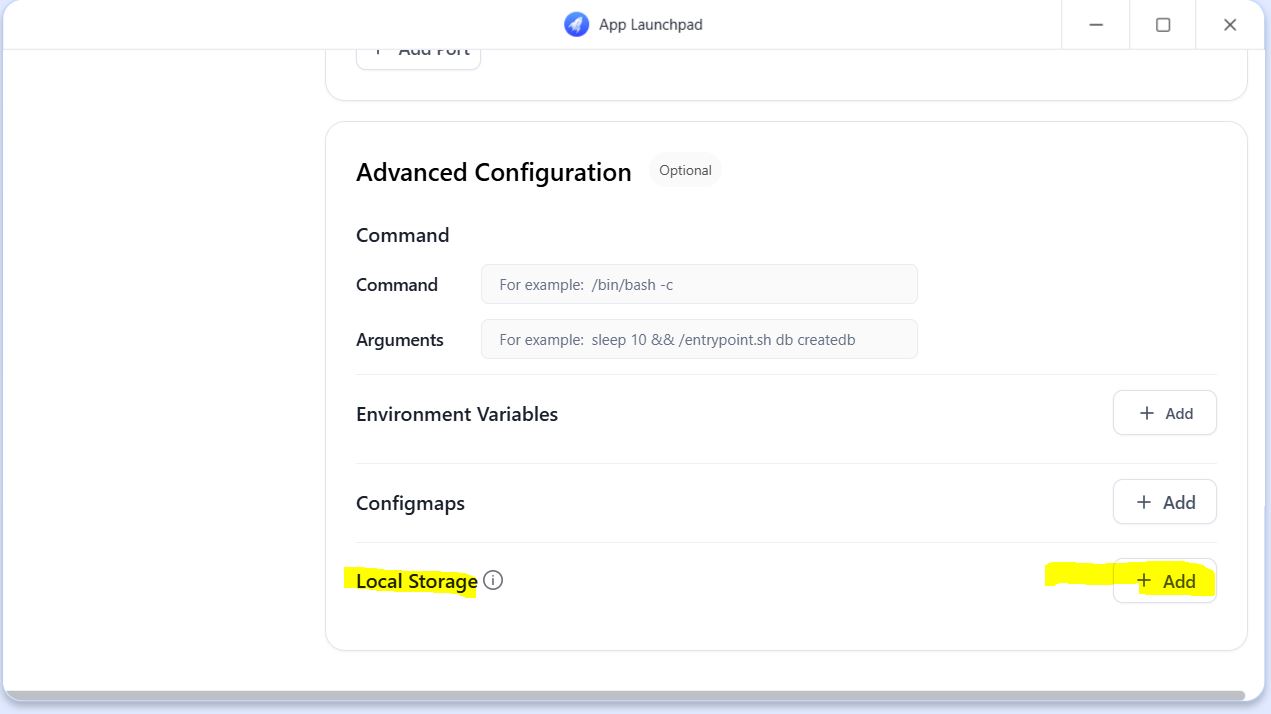Select the Advanced Configuration heading
The width and height of the screenshot is (1271, 714).
pyautogui.click(x=493, y=172)
